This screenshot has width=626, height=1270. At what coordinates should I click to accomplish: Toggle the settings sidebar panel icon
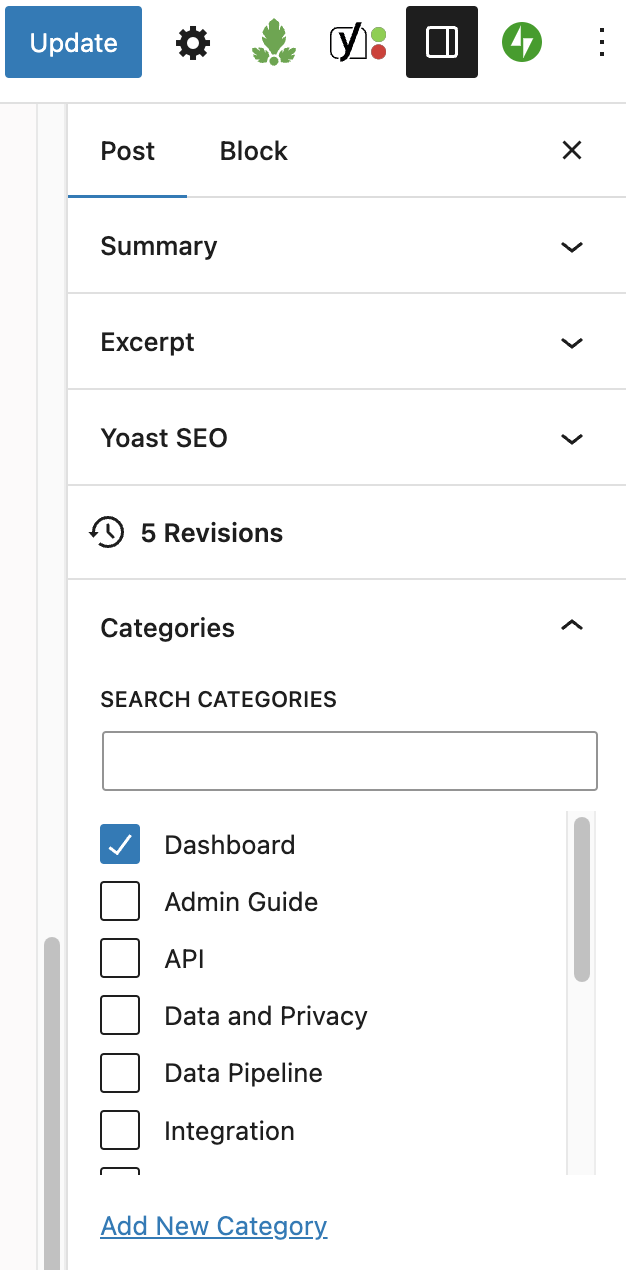coord(441,43)
